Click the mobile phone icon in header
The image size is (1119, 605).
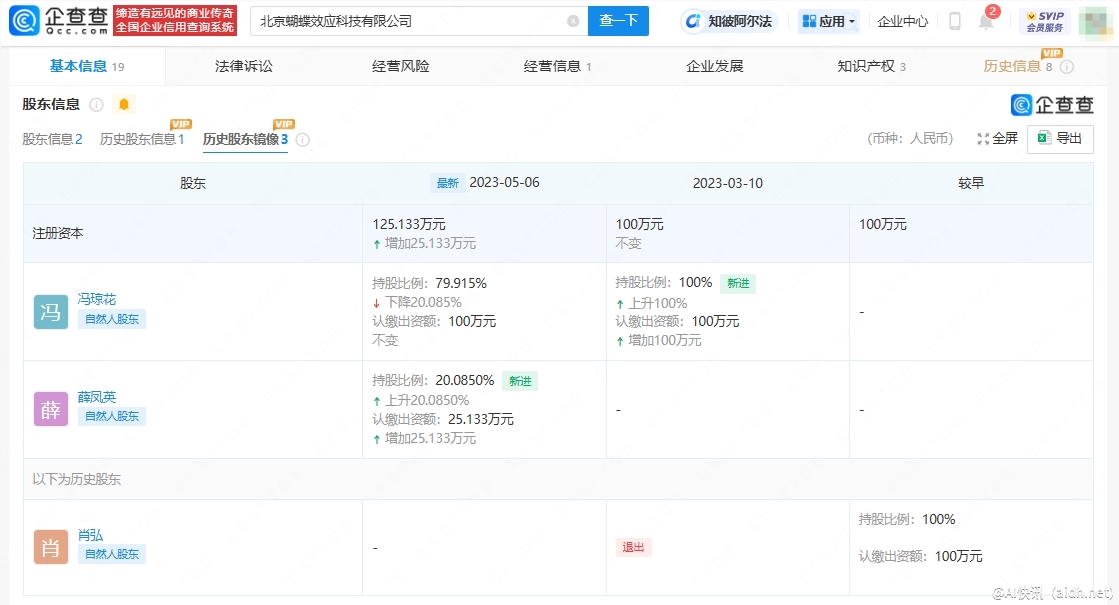pos(955,21)
